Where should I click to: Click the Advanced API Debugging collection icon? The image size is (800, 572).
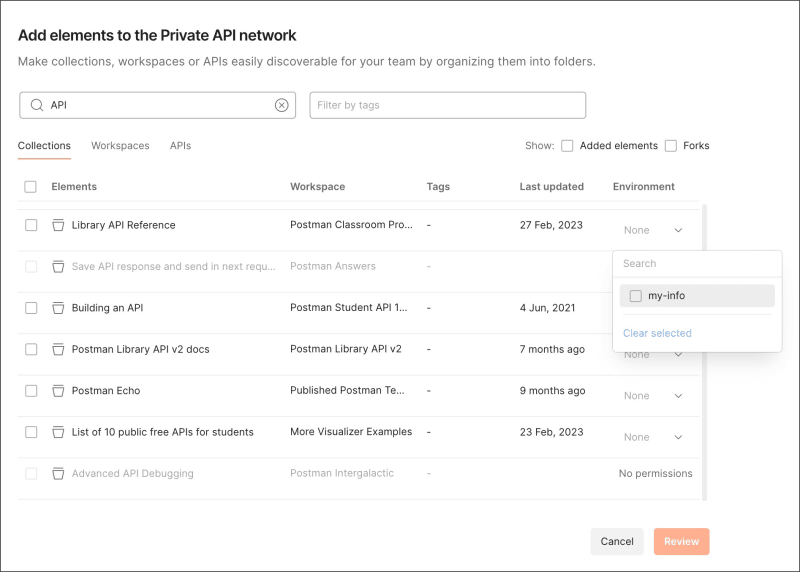58,473
